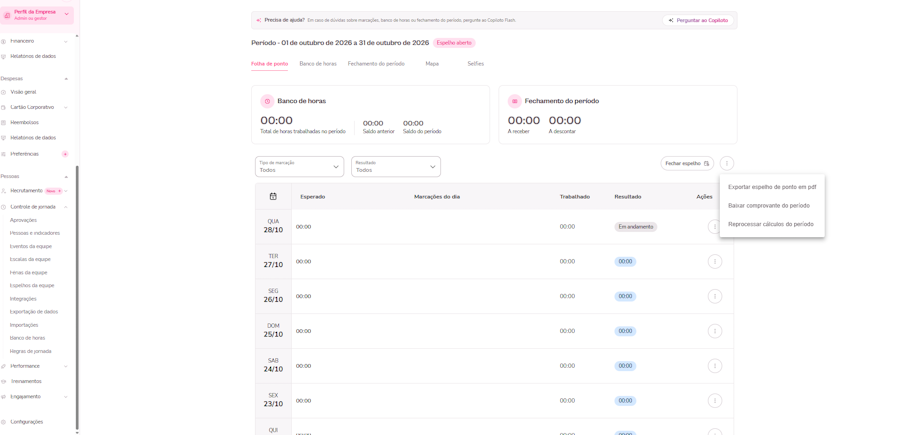Expand the Financeiro section chevron
The height and width of the screenshot is (435, 900).
point(65,41)
